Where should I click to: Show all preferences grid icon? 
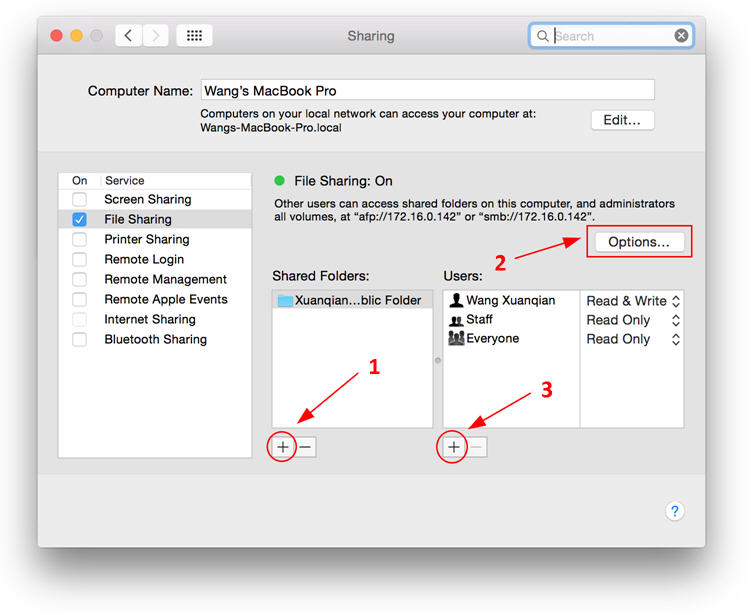pos(194,36)
